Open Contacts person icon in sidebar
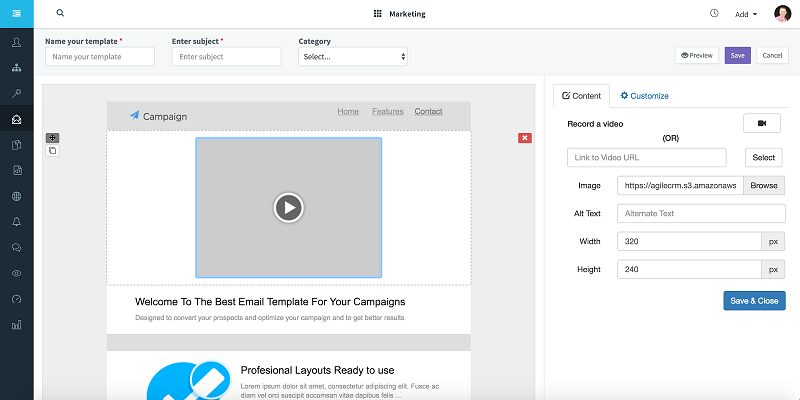This screenshot has height=400, width=800. point(16,42)
